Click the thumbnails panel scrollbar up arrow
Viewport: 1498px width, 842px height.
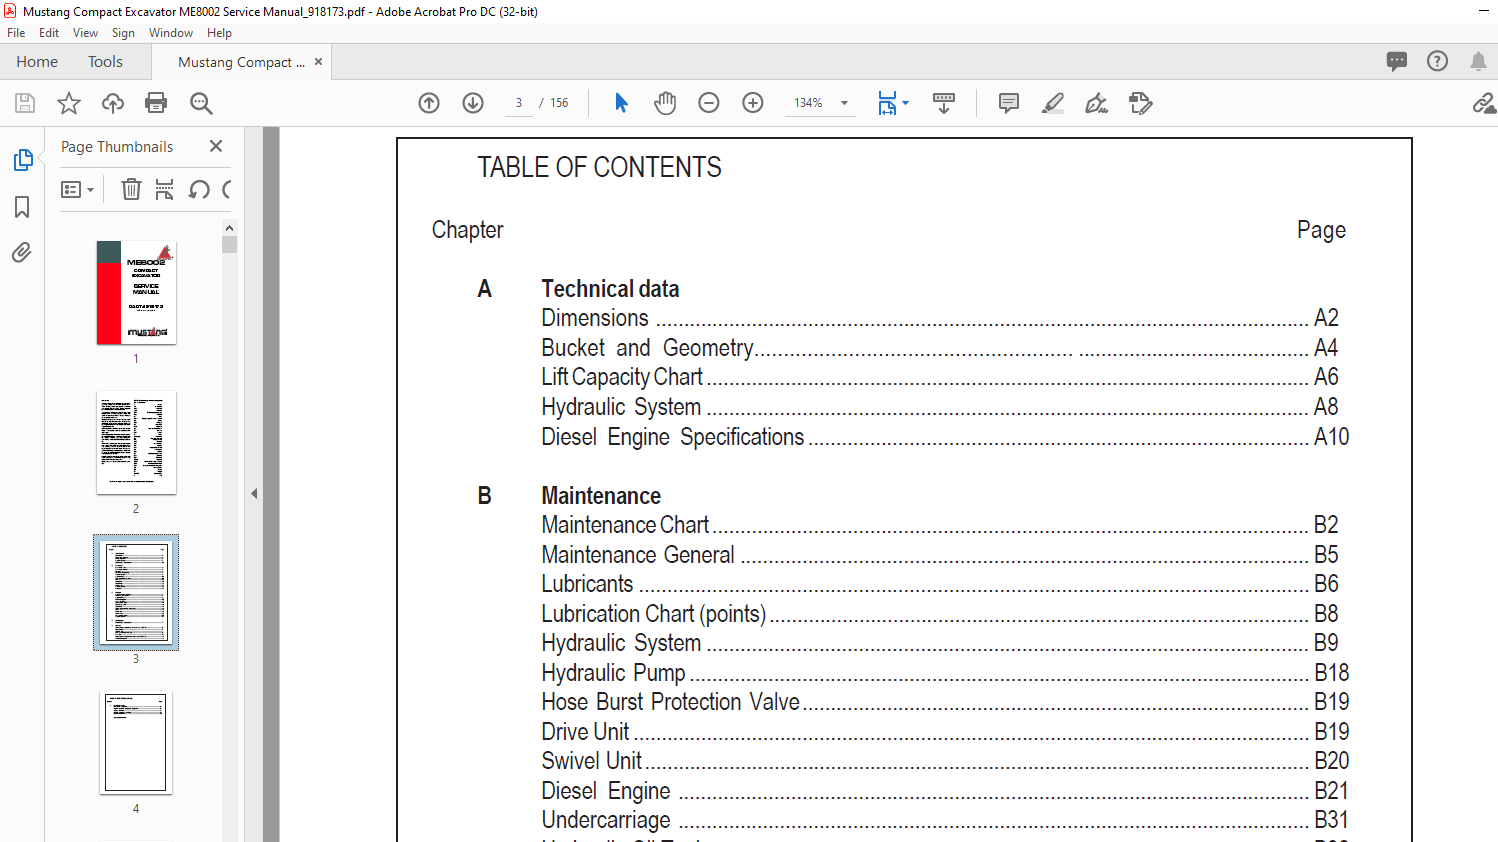click(x=230, y=228)
